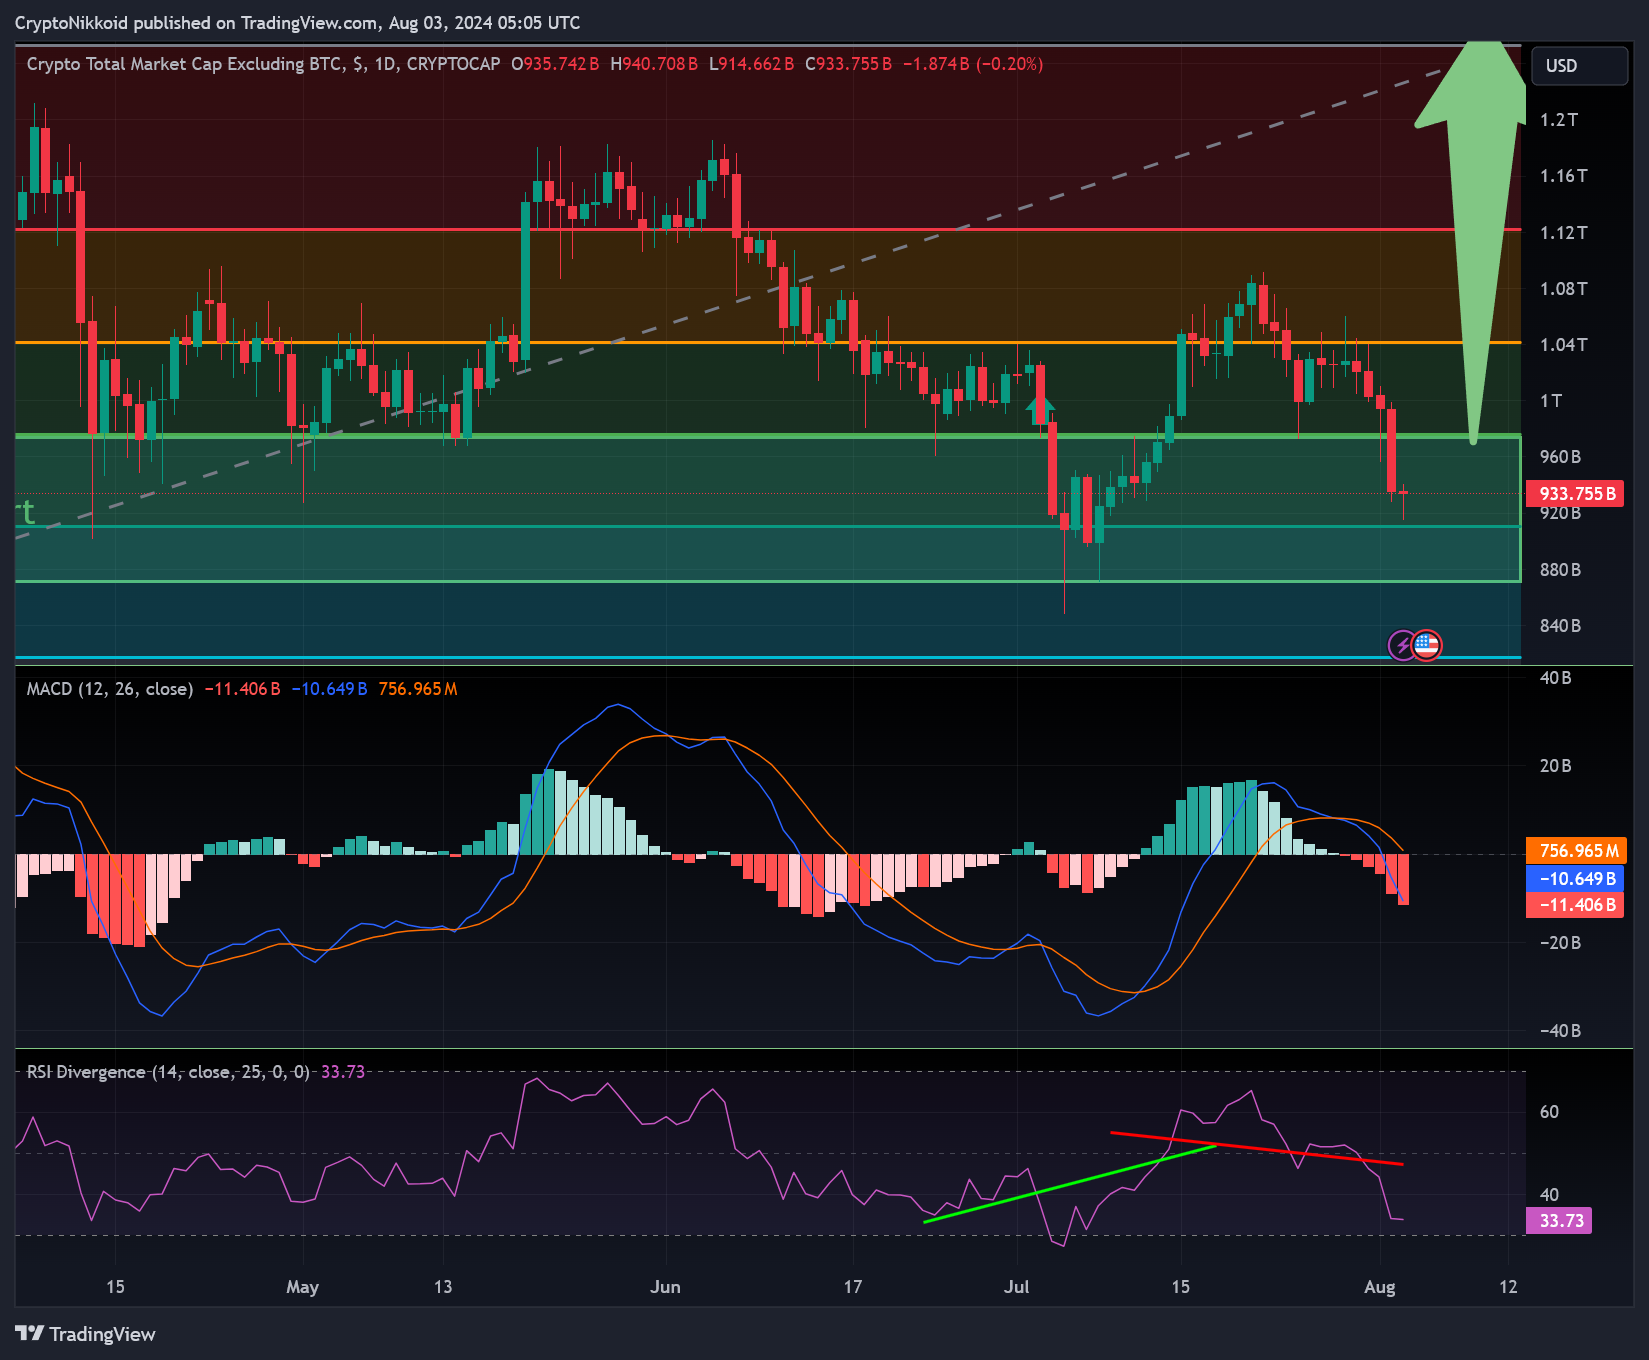Image resolution: width=1649 pixels, height=1360 pixels.
Task: Click the blue -10.649 B MACD value label
Action: [x=1574, y=879]
